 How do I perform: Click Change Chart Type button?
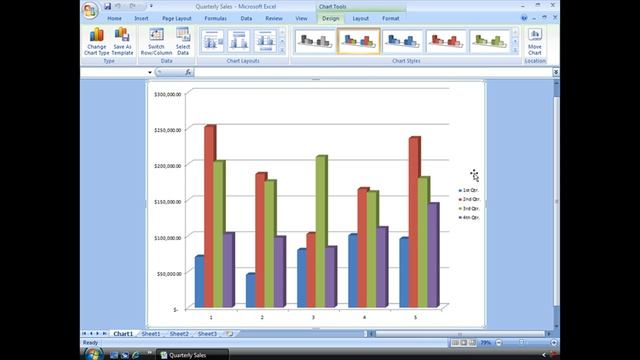click(x=97, y=41)
